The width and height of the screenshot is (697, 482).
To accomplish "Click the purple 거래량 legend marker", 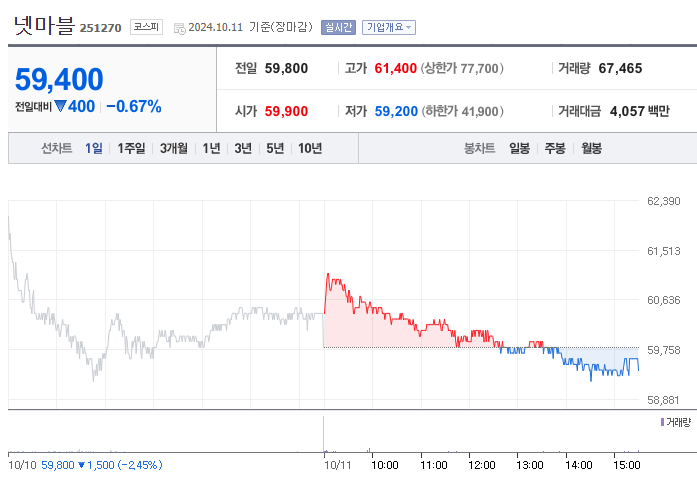I will (x=662, y=422).
